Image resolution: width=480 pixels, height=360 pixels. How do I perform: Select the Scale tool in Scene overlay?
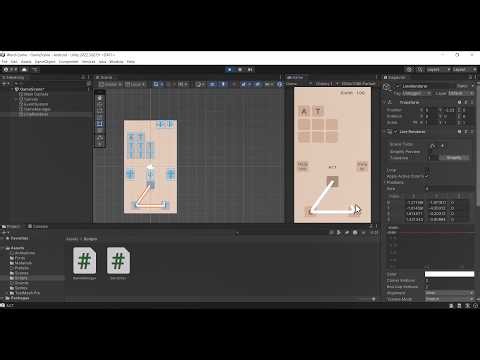click(100, 117)
